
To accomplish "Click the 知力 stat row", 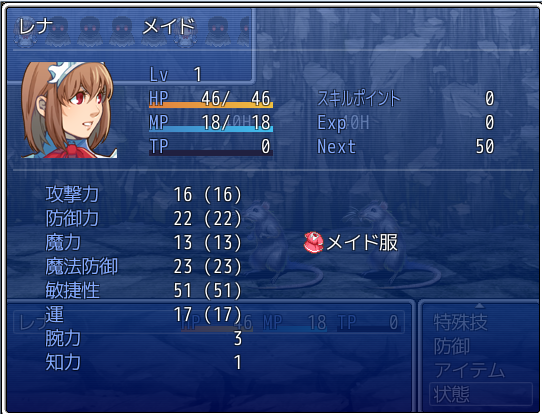I will pos(143,363).
